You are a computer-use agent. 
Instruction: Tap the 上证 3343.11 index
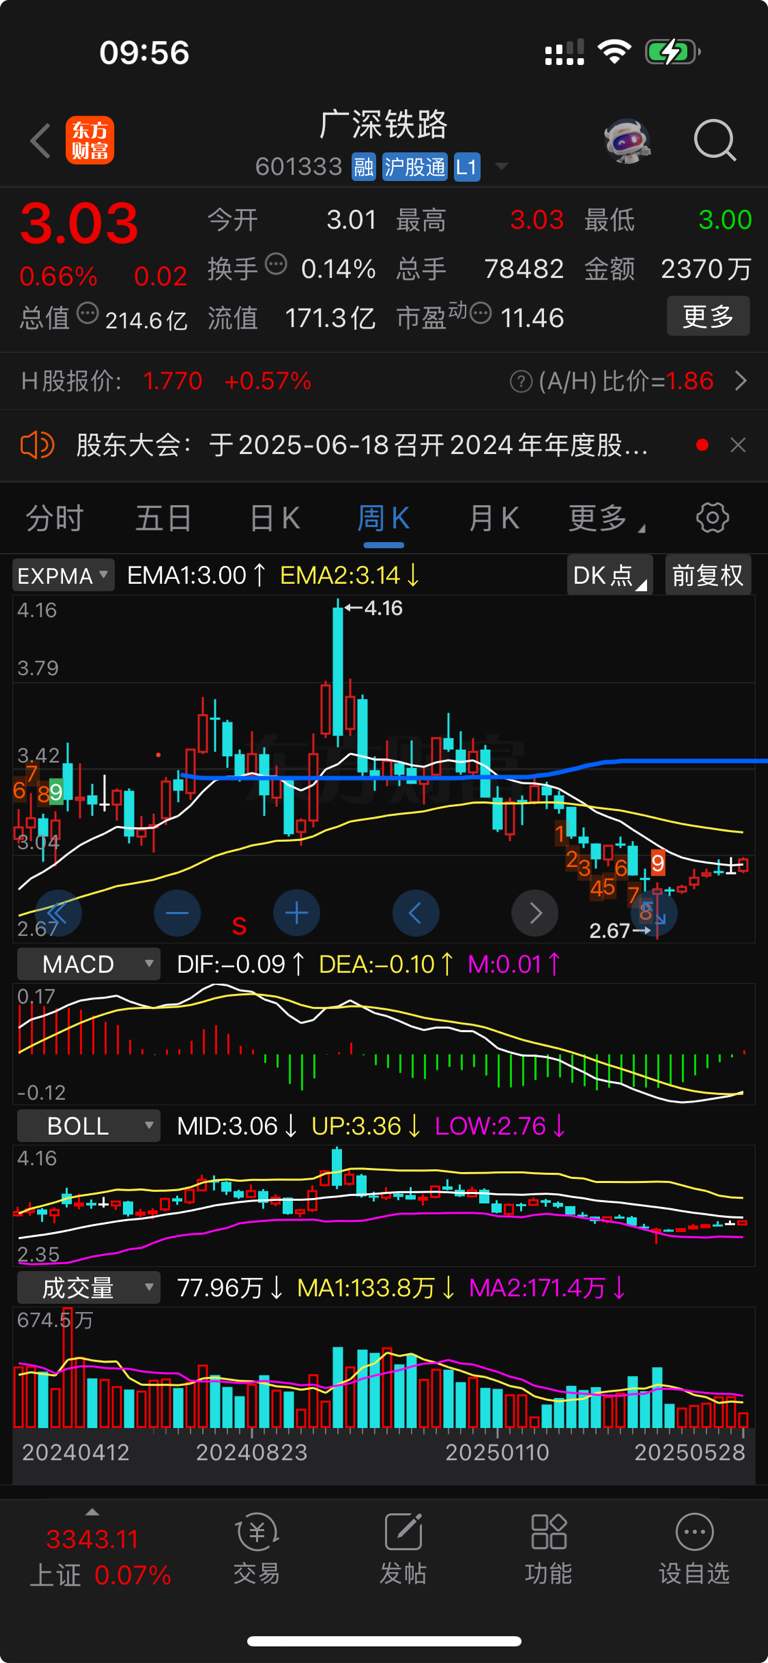point(92,1539)
